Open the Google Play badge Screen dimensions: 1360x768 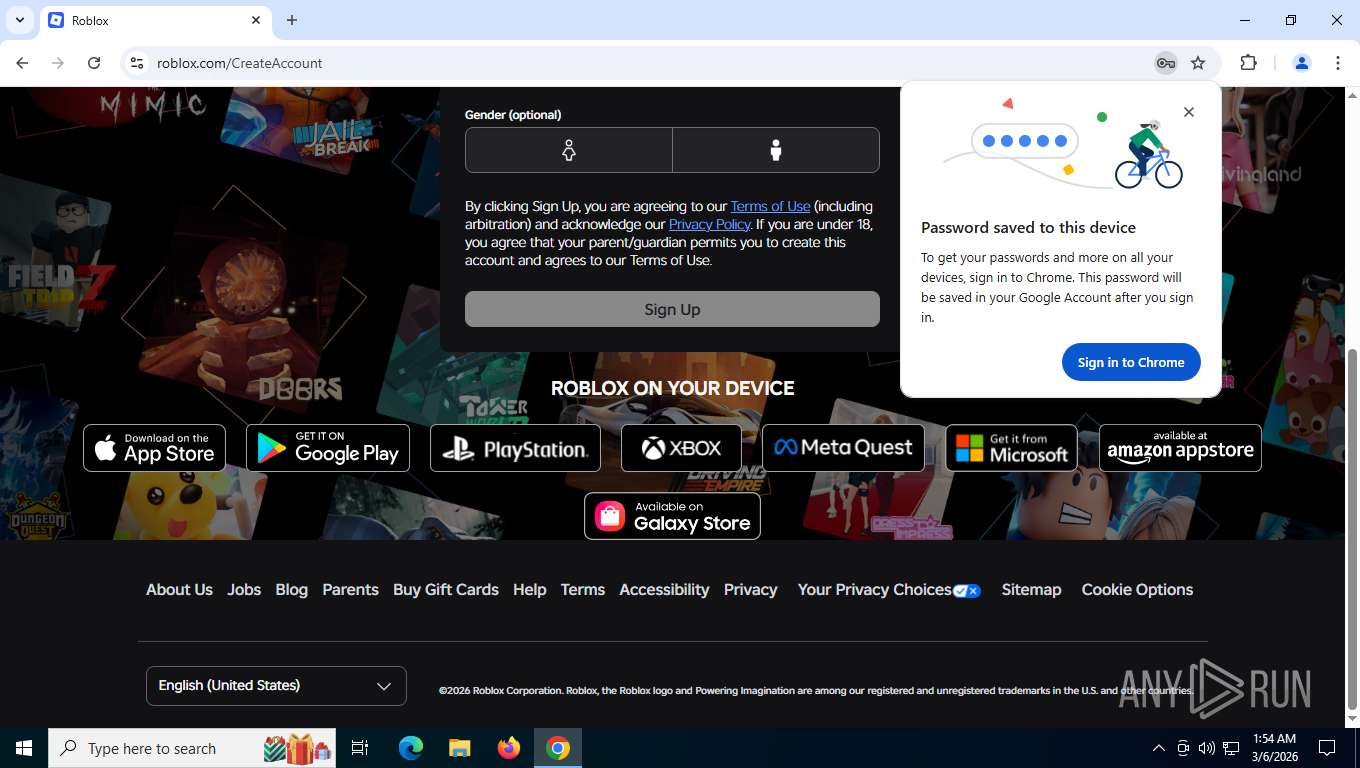(x=328, y=448)
